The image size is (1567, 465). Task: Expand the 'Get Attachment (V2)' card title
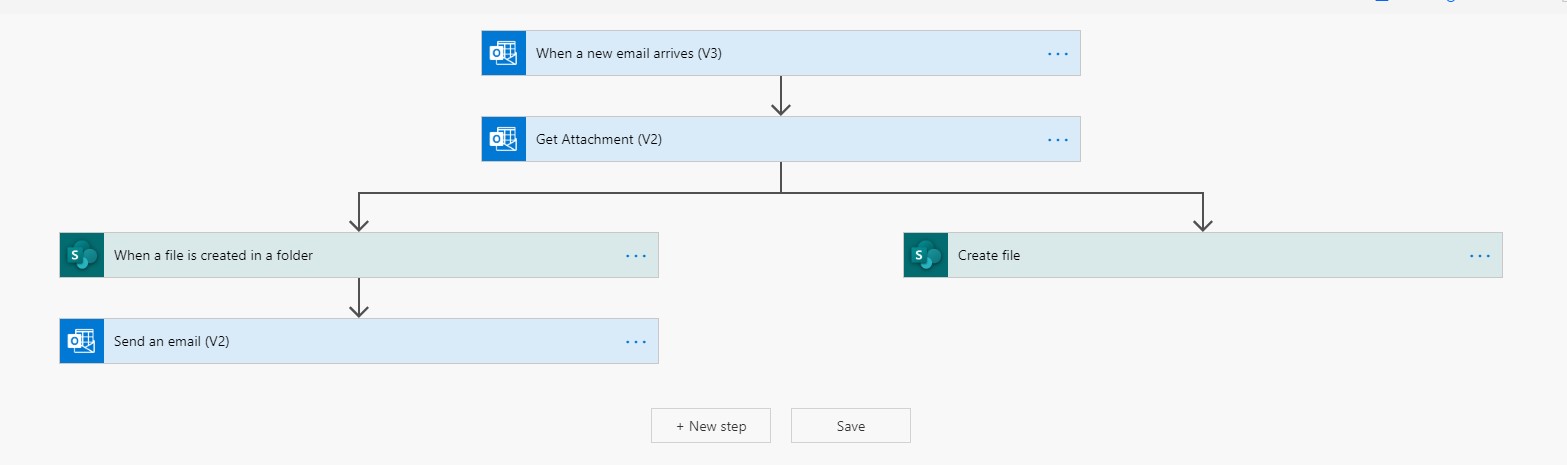tap(599, 140)
